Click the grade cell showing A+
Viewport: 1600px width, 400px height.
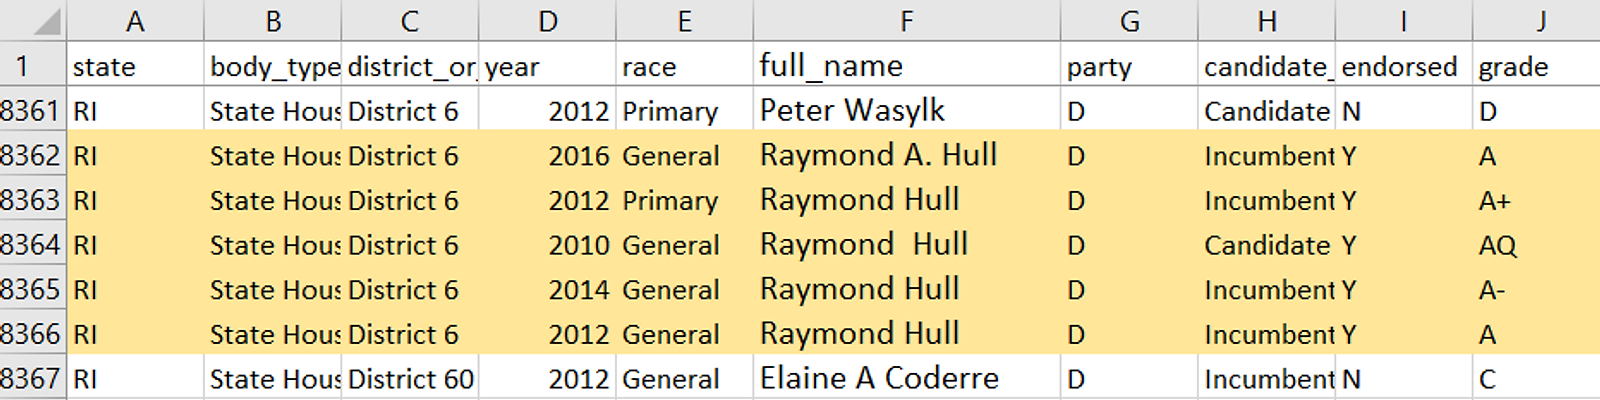pyautogui.click(x=1537, y=201)
